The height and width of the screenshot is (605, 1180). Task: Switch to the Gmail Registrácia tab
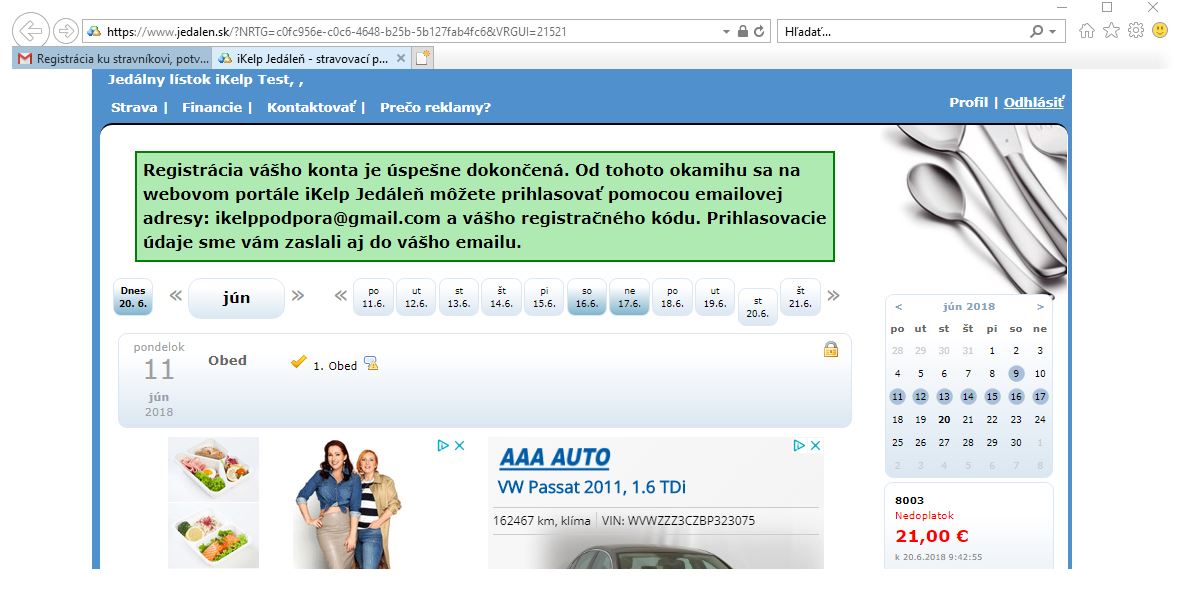click(x=112, y=59)
